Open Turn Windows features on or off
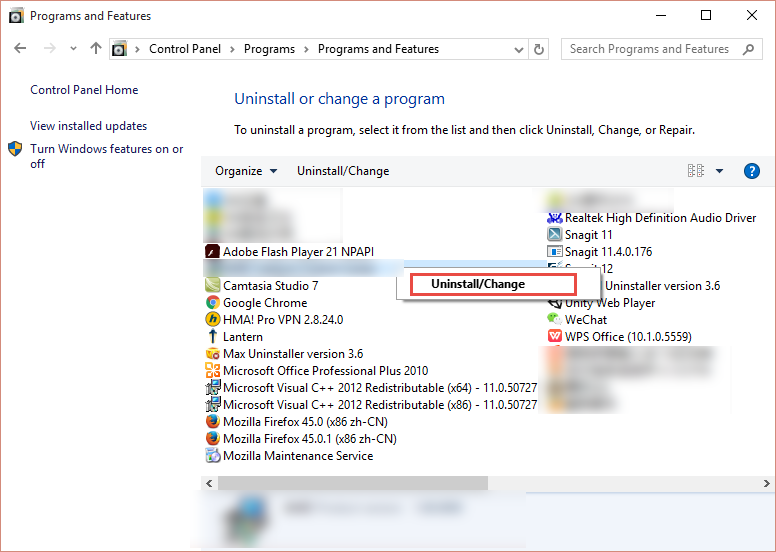The width and height of the screenshot is (776, 552). [x=106, y=156]
